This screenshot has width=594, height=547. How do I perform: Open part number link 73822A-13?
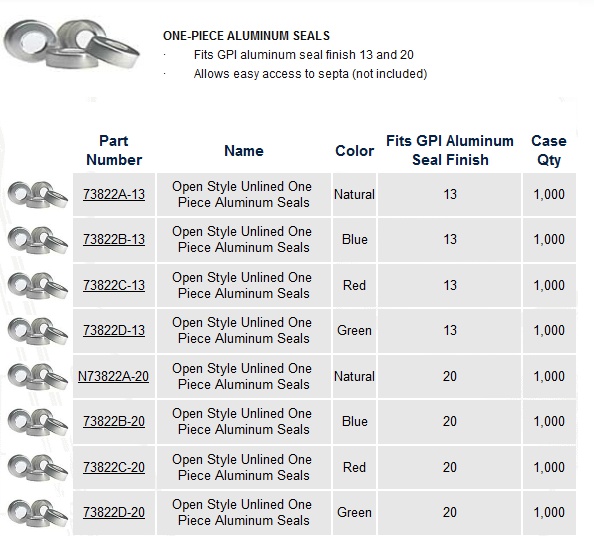(114, 194)
